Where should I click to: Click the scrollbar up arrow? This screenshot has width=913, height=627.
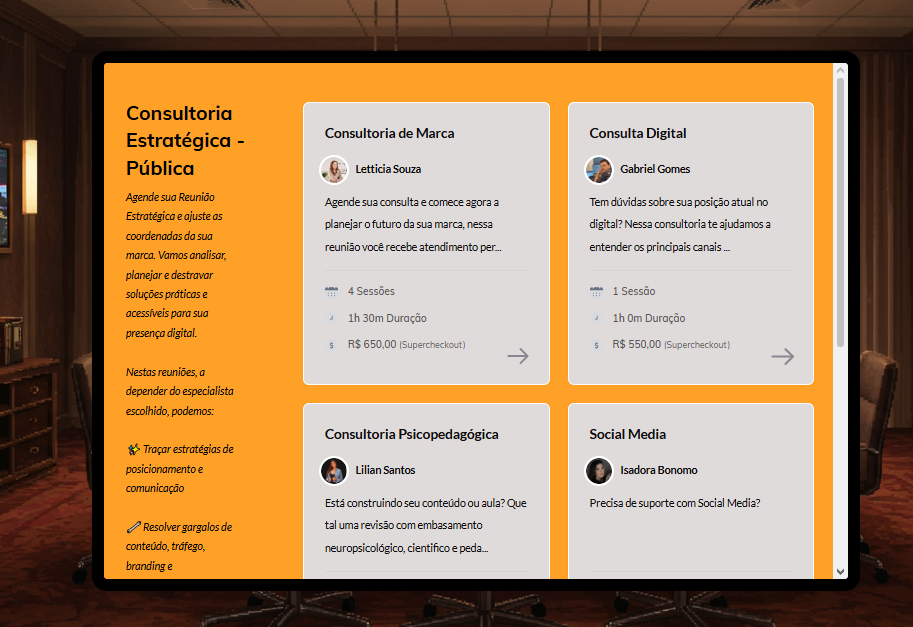coord(840,70)
